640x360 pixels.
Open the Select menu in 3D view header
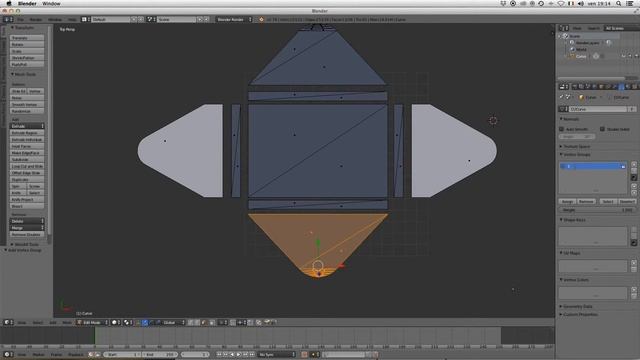[x=38, y=322]
